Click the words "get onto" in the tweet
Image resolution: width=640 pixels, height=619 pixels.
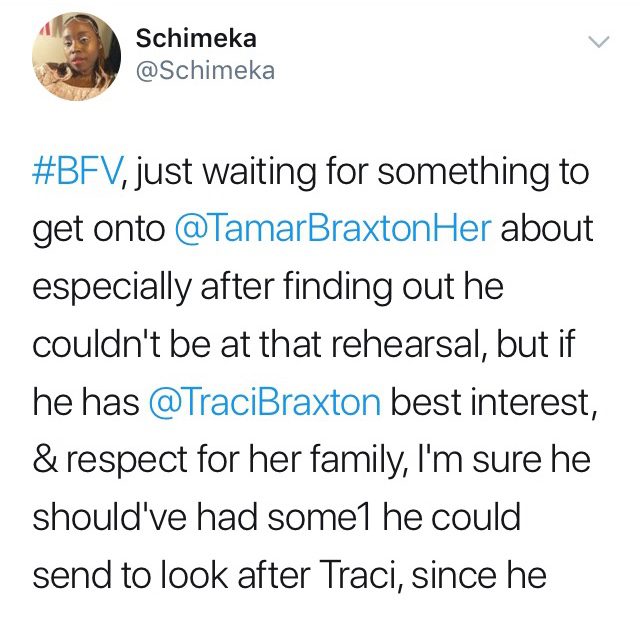click(99, 230)
